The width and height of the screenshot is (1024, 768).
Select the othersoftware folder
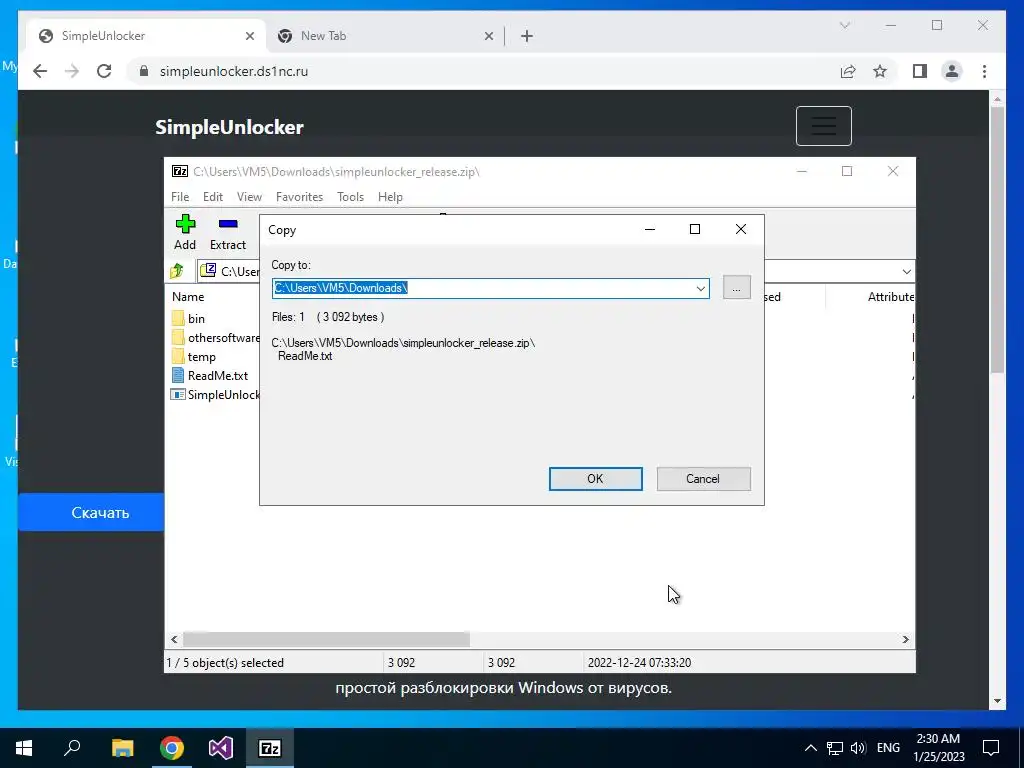pos(216,338)
